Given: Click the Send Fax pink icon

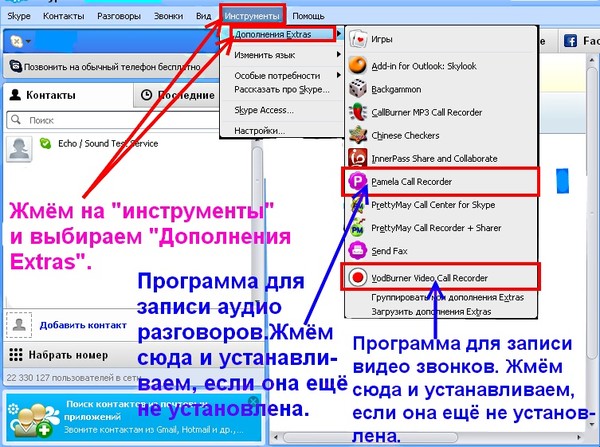Looking at the screenshot, I should tap(358, 250).
